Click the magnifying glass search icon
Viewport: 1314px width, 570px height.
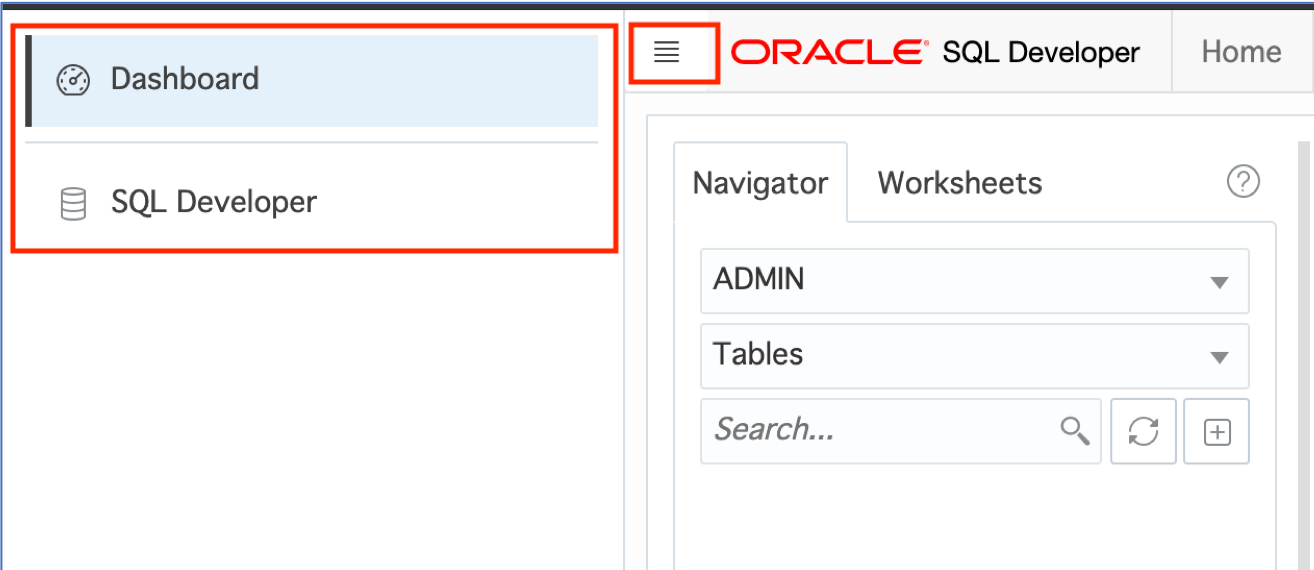[1075, 431]
